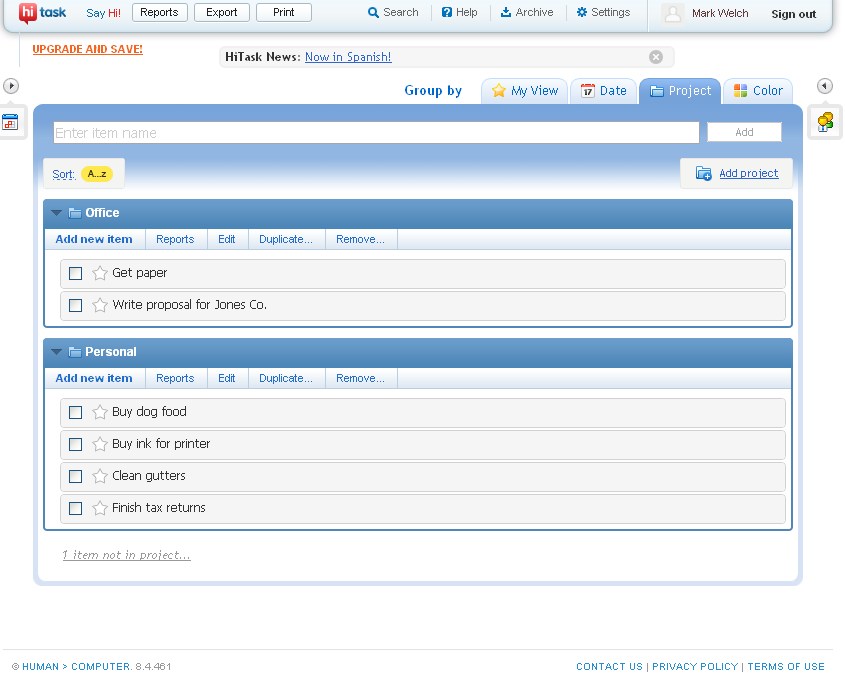This screenshot has height=675, width=845.
Task: Expand the left side panel arrow
Action: [x=11, y=86]
